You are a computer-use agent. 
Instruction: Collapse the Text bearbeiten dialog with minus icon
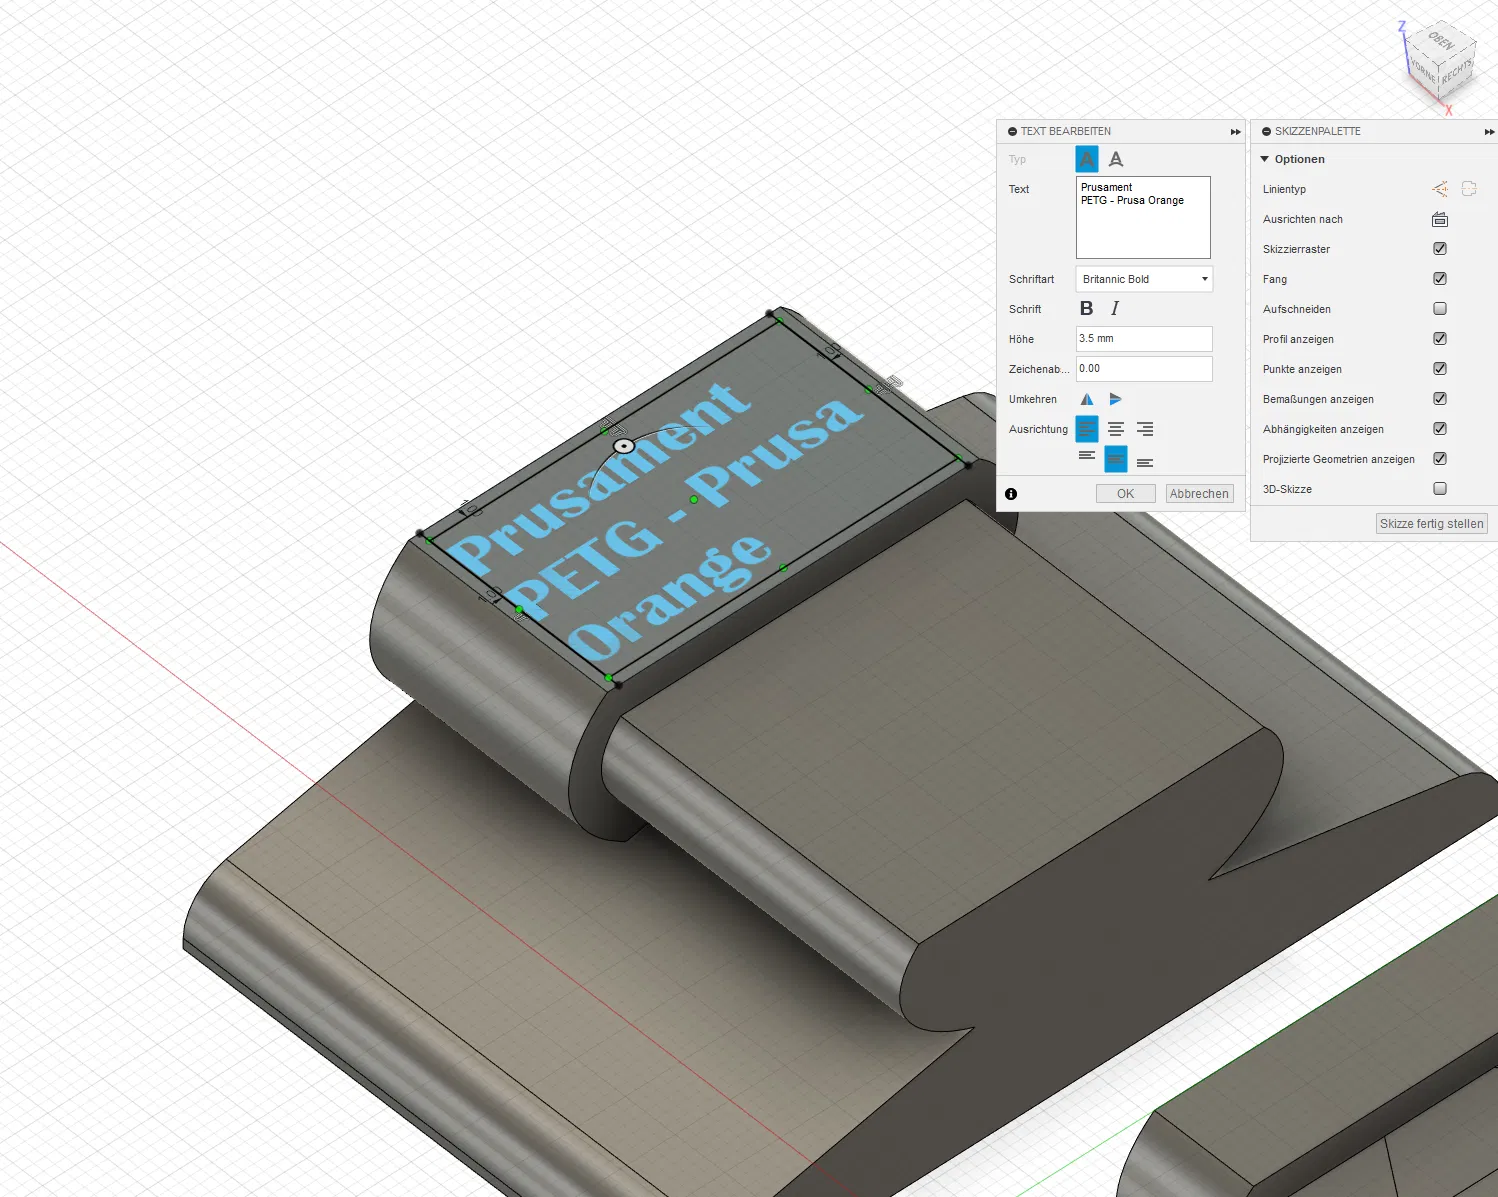point(1012,131)
